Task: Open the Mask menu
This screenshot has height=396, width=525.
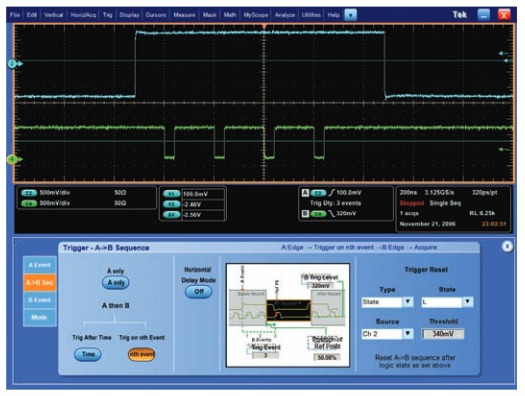Action: pyautogui.click(x=210, y=15)
